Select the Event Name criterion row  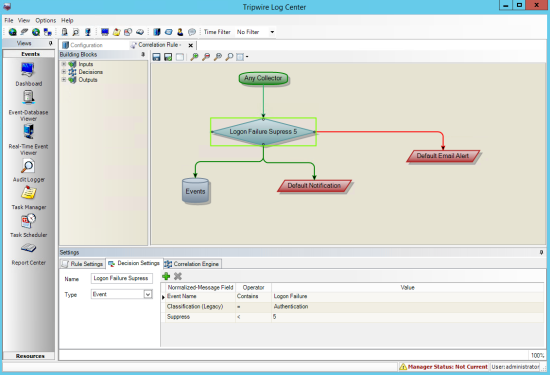353,296
